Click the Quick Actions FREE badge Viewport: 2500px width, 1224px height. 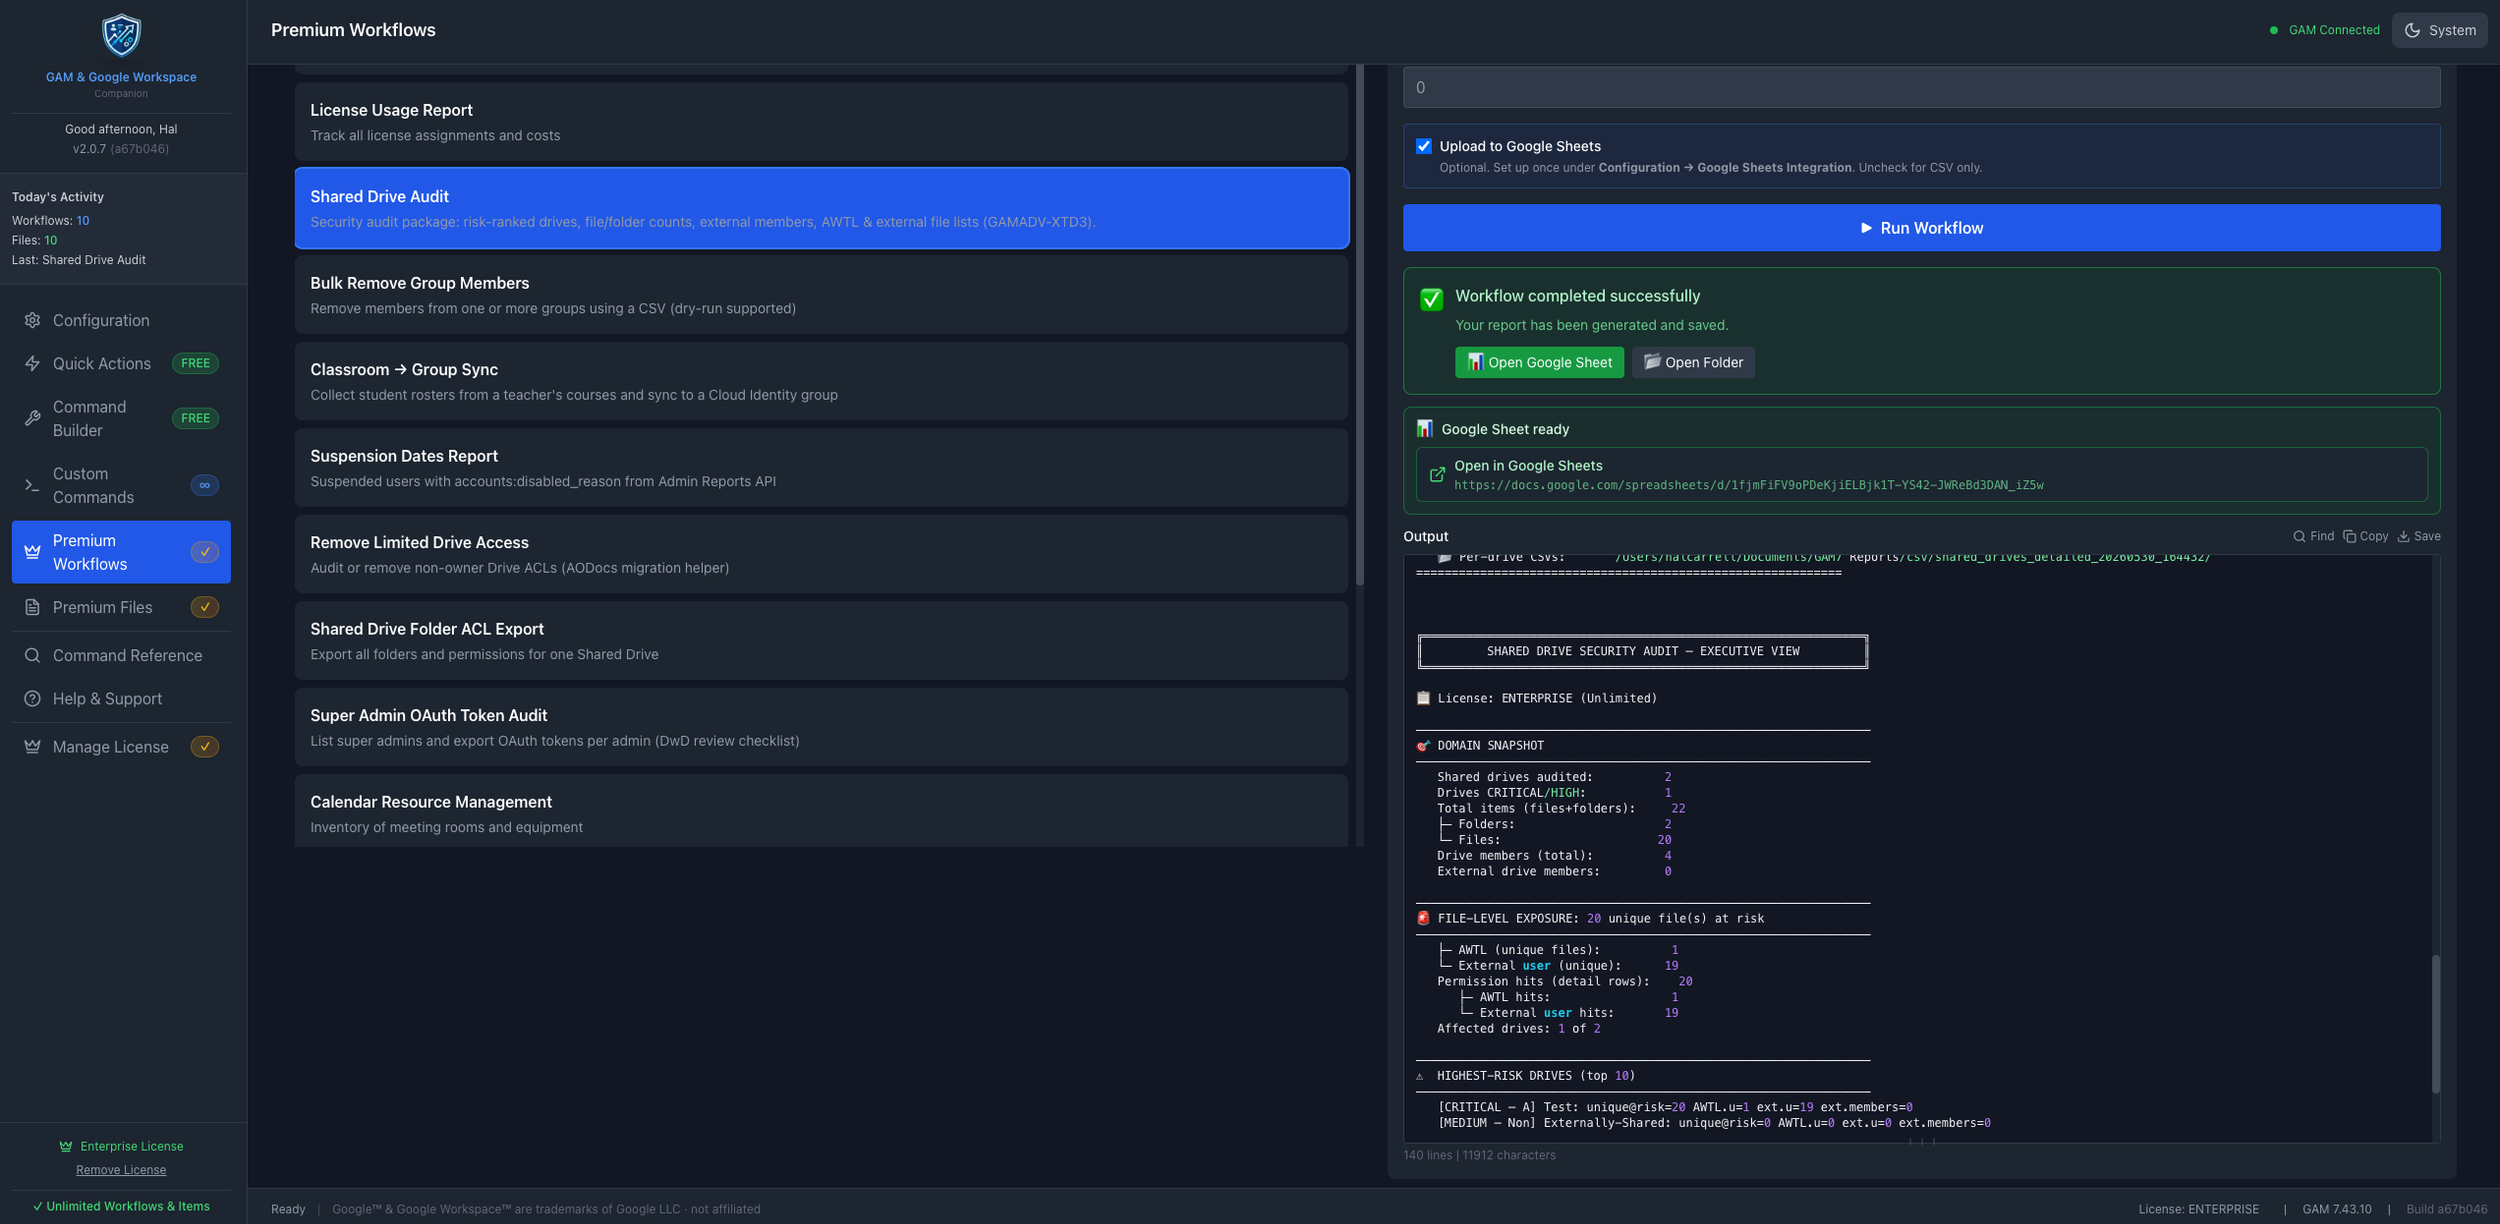pos(195,363)
